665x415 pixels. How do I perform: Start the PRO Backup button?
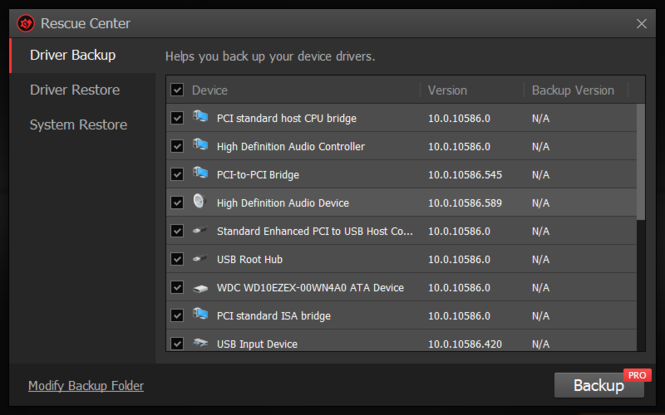[599, 385]
